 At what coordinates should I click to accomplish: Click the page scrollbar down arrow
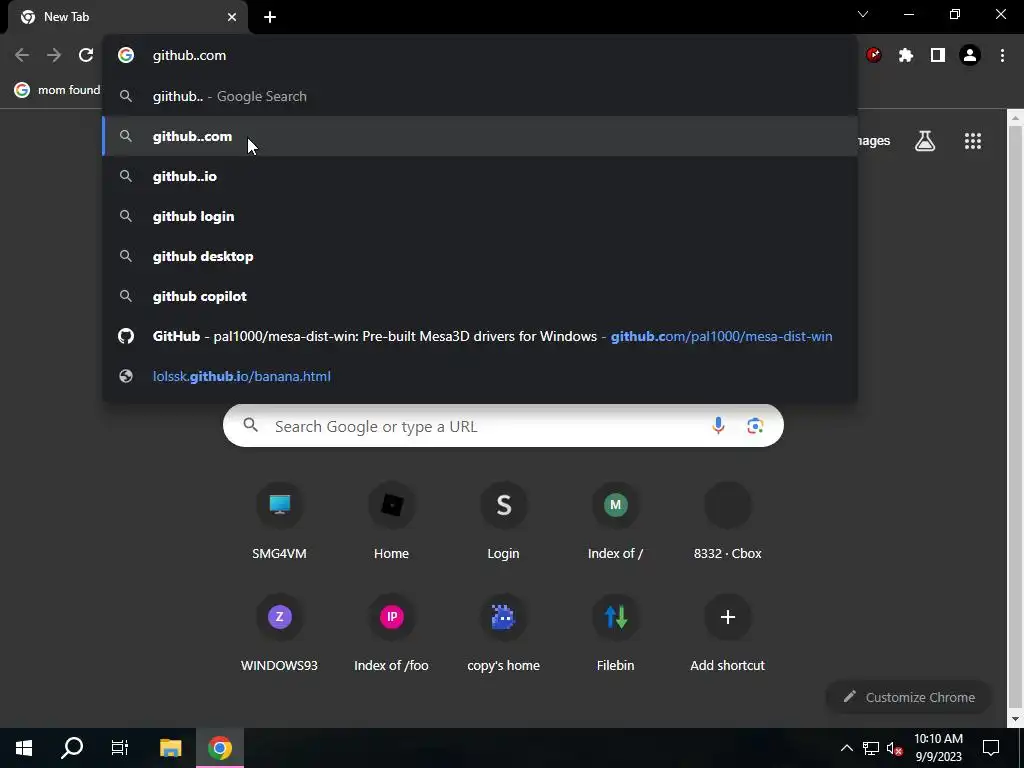click(1015, 719)
